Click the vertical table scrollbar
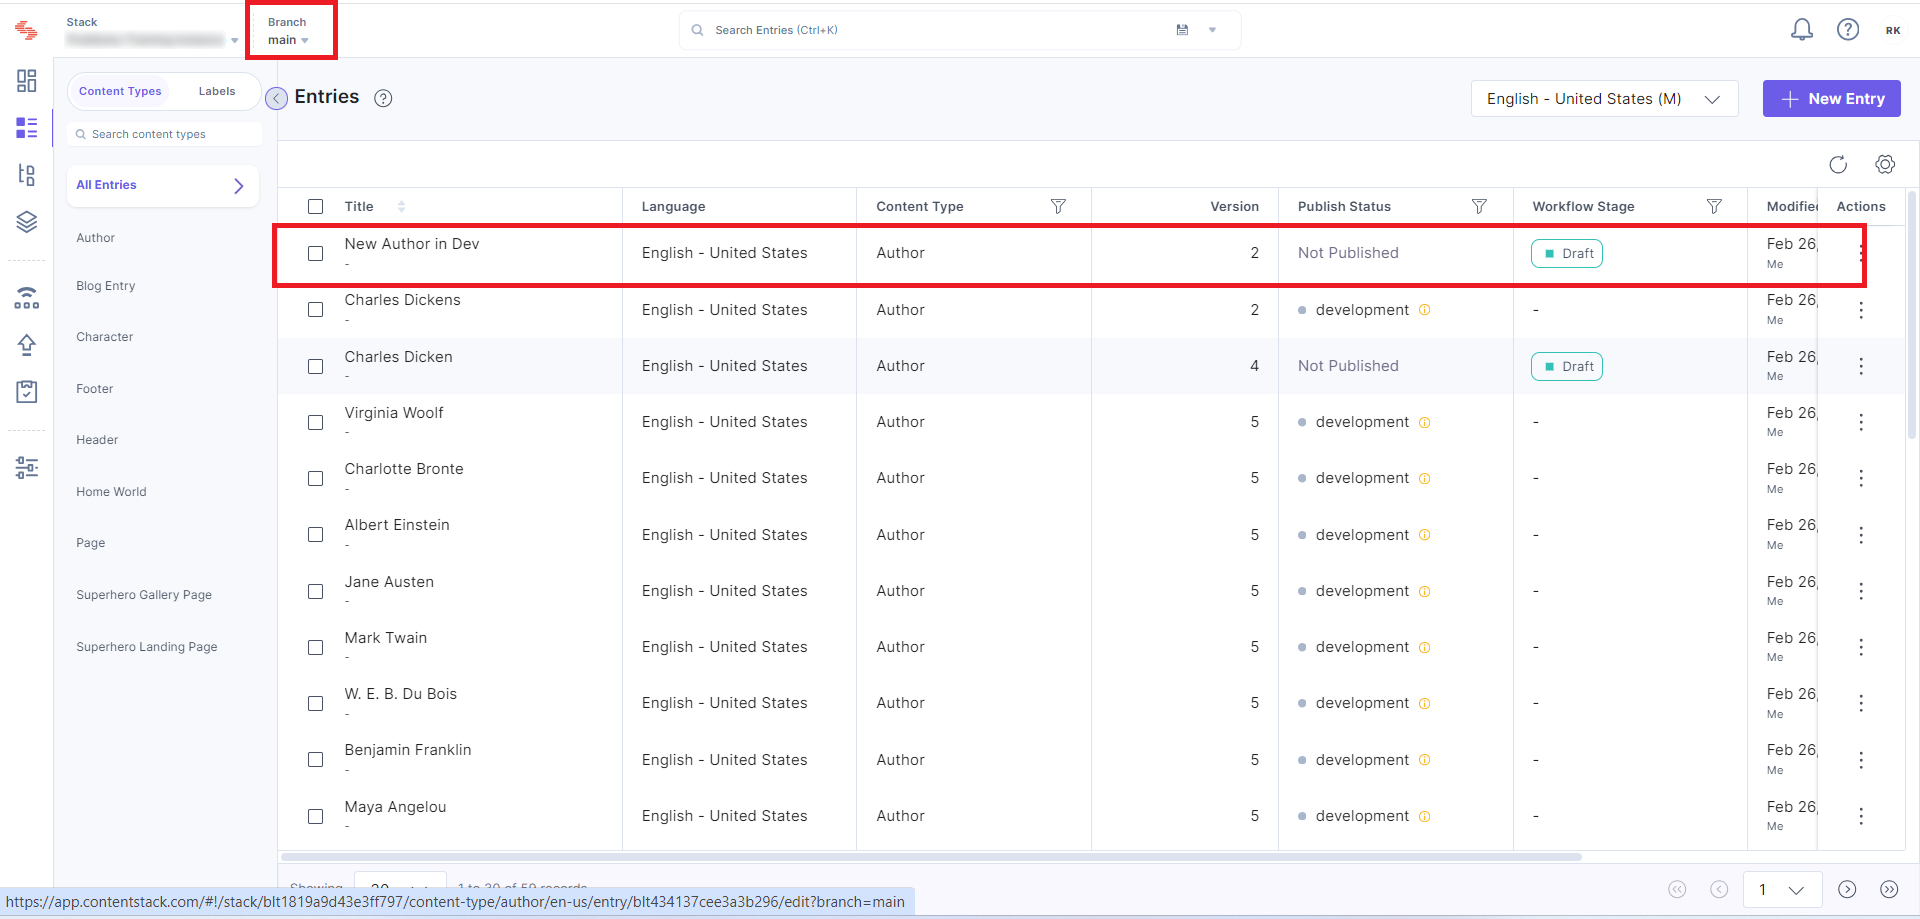The width and height of the screenshot is (1920, 919). (x=1913, y=315)
